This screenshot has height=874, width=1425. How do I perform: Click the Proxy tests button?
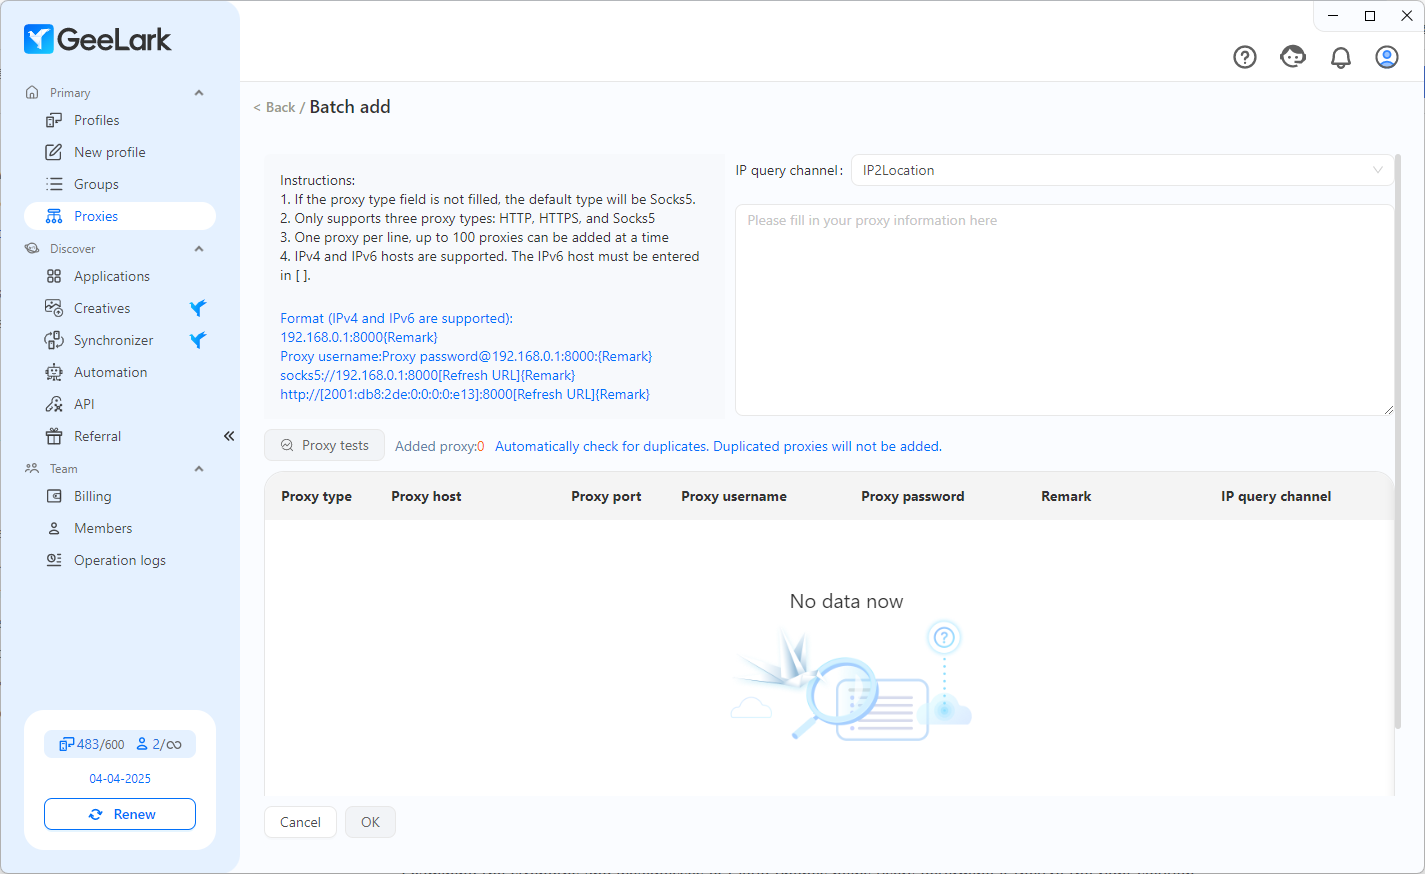click(325, 445)
